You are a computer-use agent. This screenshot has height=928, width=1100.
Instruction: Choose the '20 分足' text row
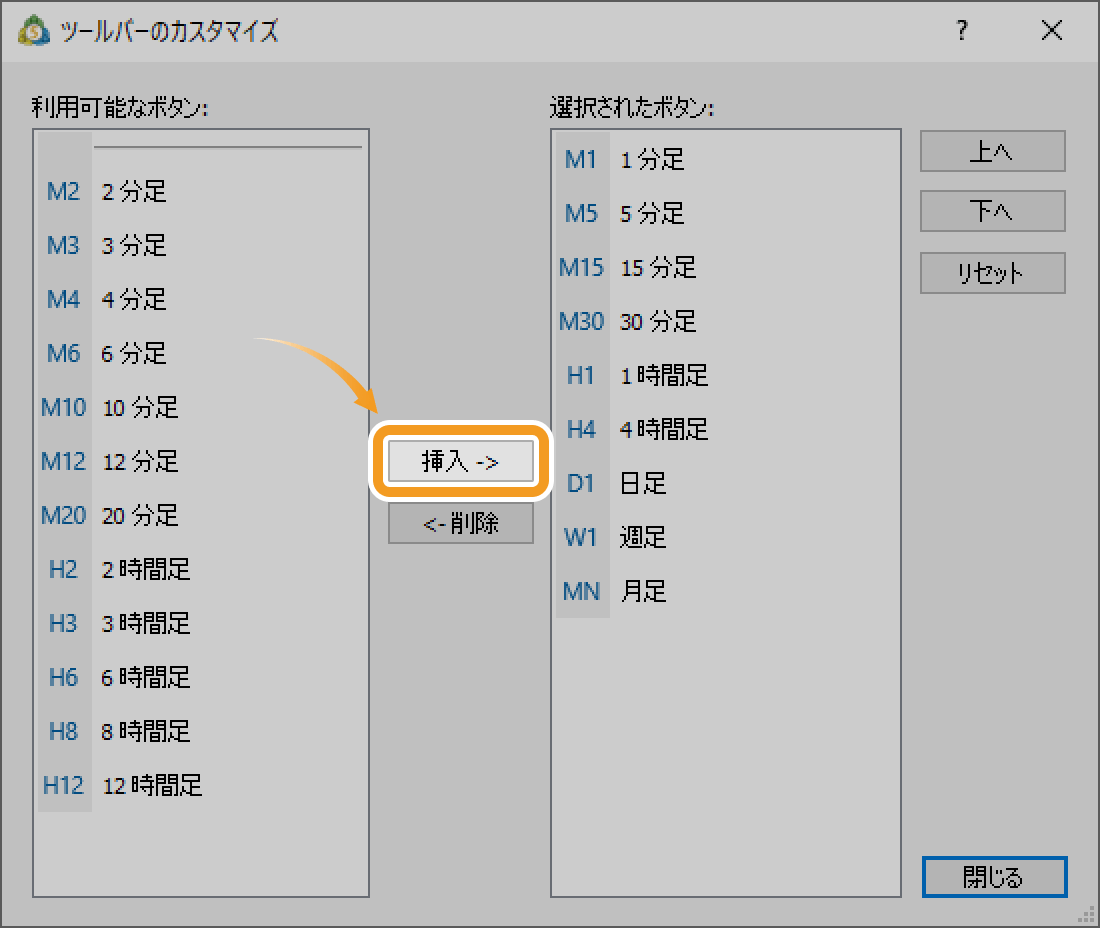(140, 516)
